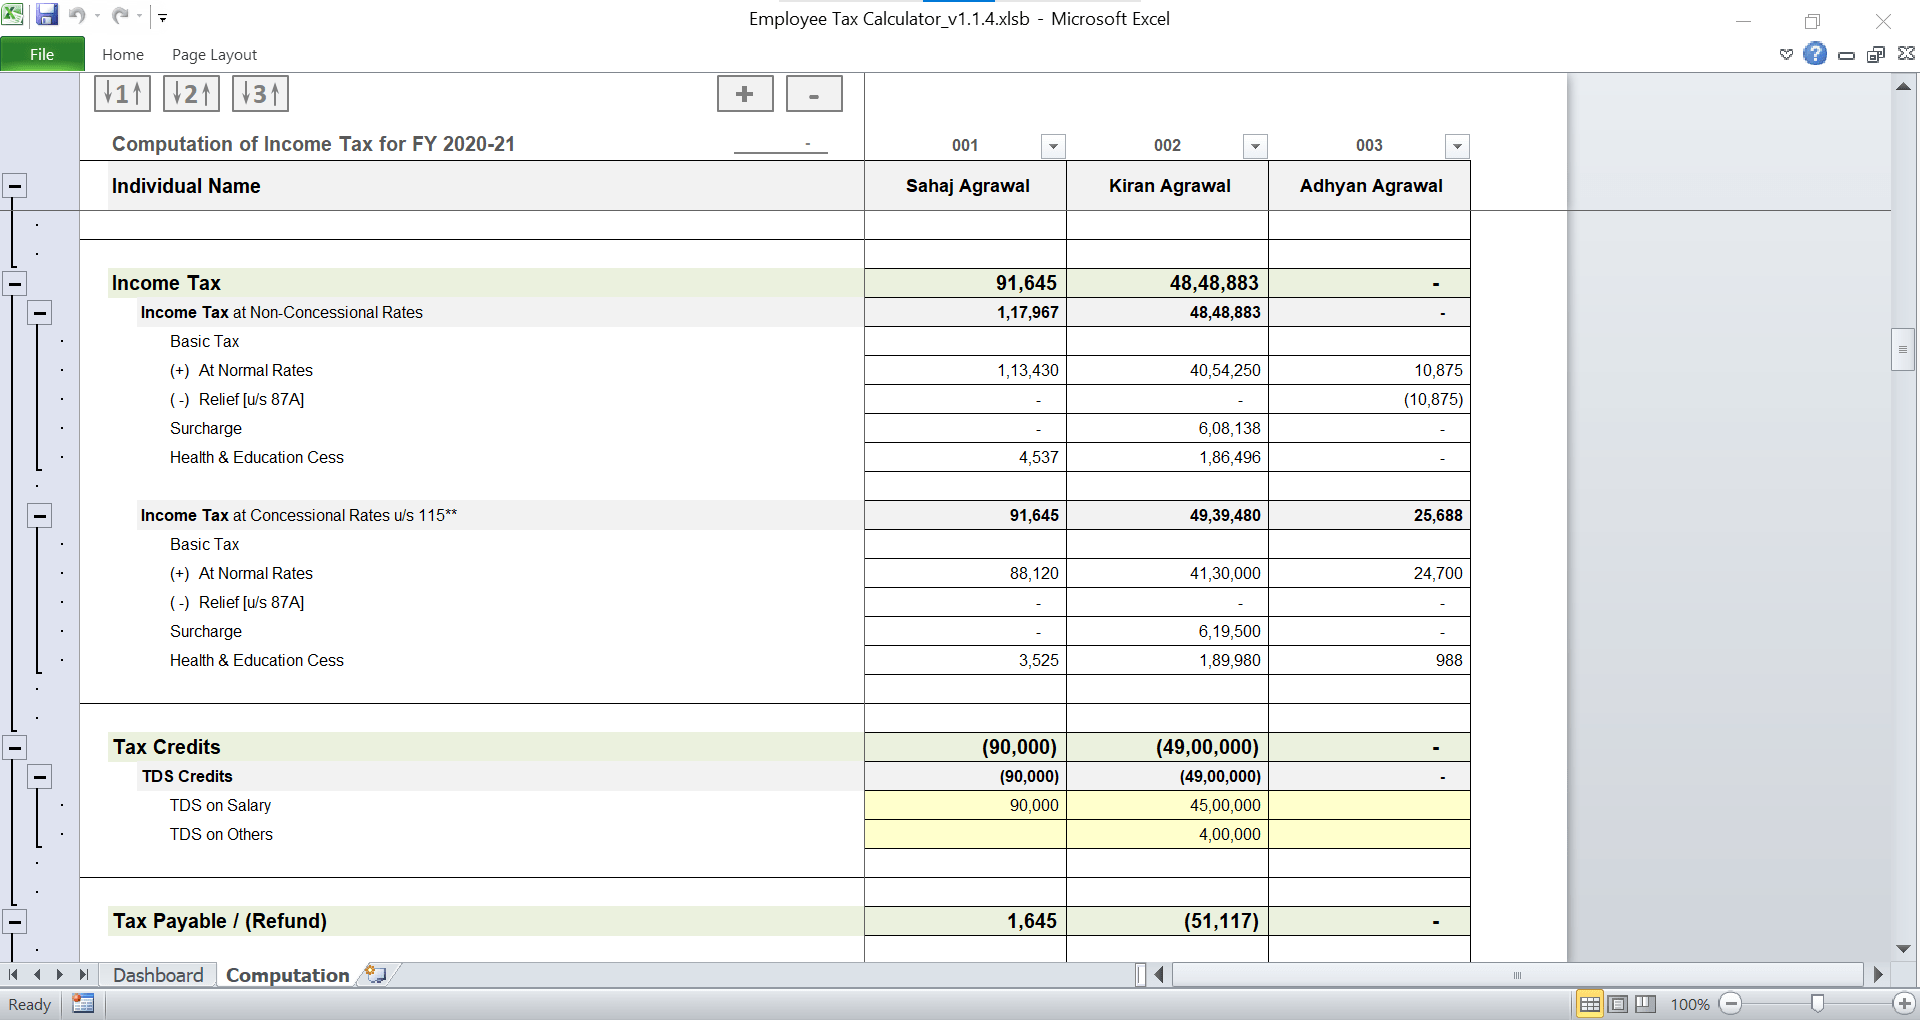The image size is (1920, 1020).
Task: Go to first sheet navigation arrow
Action: click(x=13, y=974)
